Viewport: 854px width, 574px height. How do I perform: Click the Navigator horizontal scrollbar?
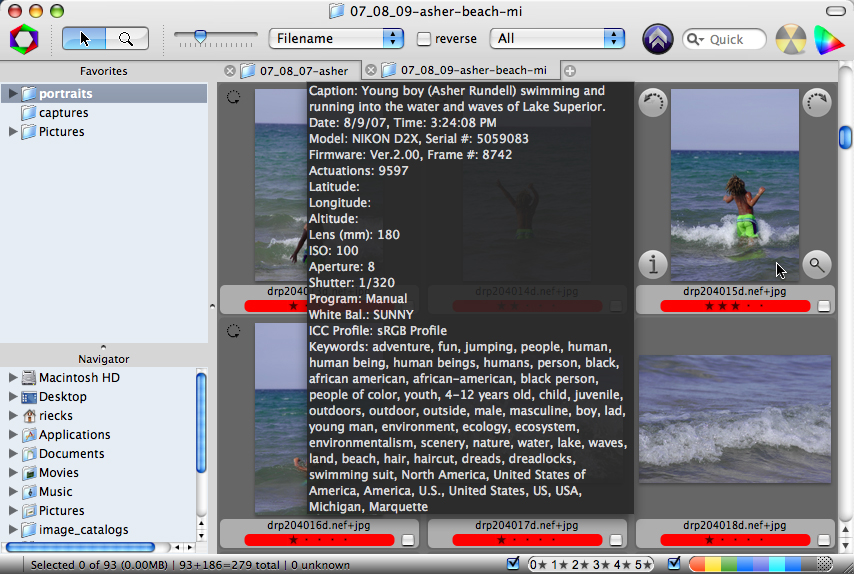pyautogui.click(x=81, y=547)
